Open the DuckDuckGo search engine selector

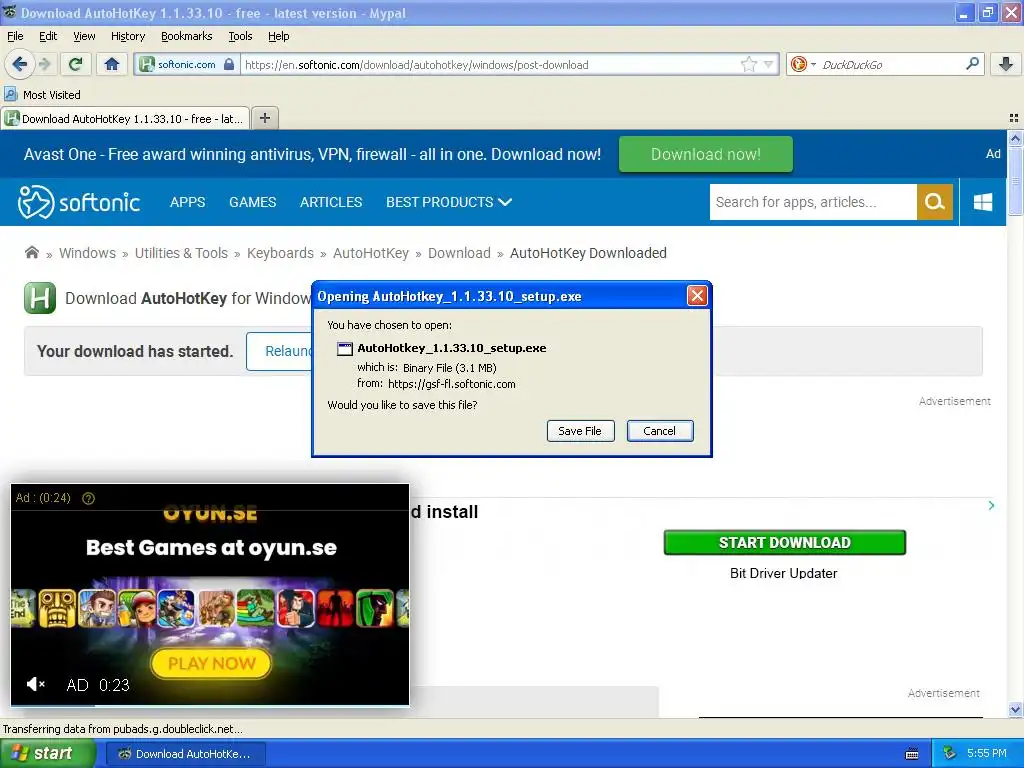click(803, 64)
